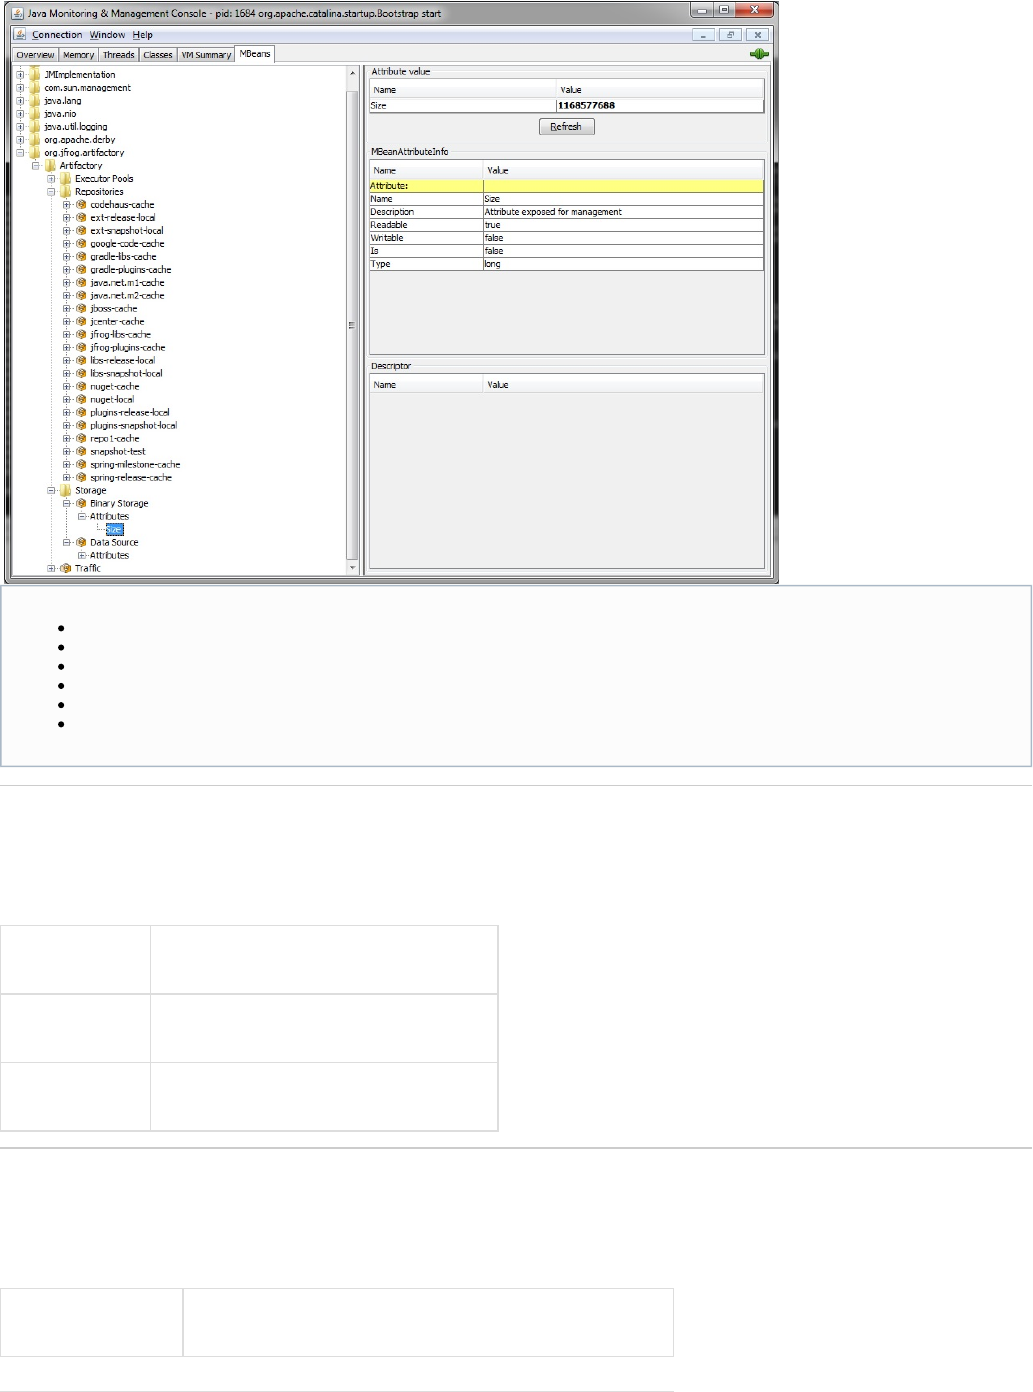Viewport: 1033px width, 1392px height.
Task: Click the MBean icon beside Data Source
Action: click(81, 542)
